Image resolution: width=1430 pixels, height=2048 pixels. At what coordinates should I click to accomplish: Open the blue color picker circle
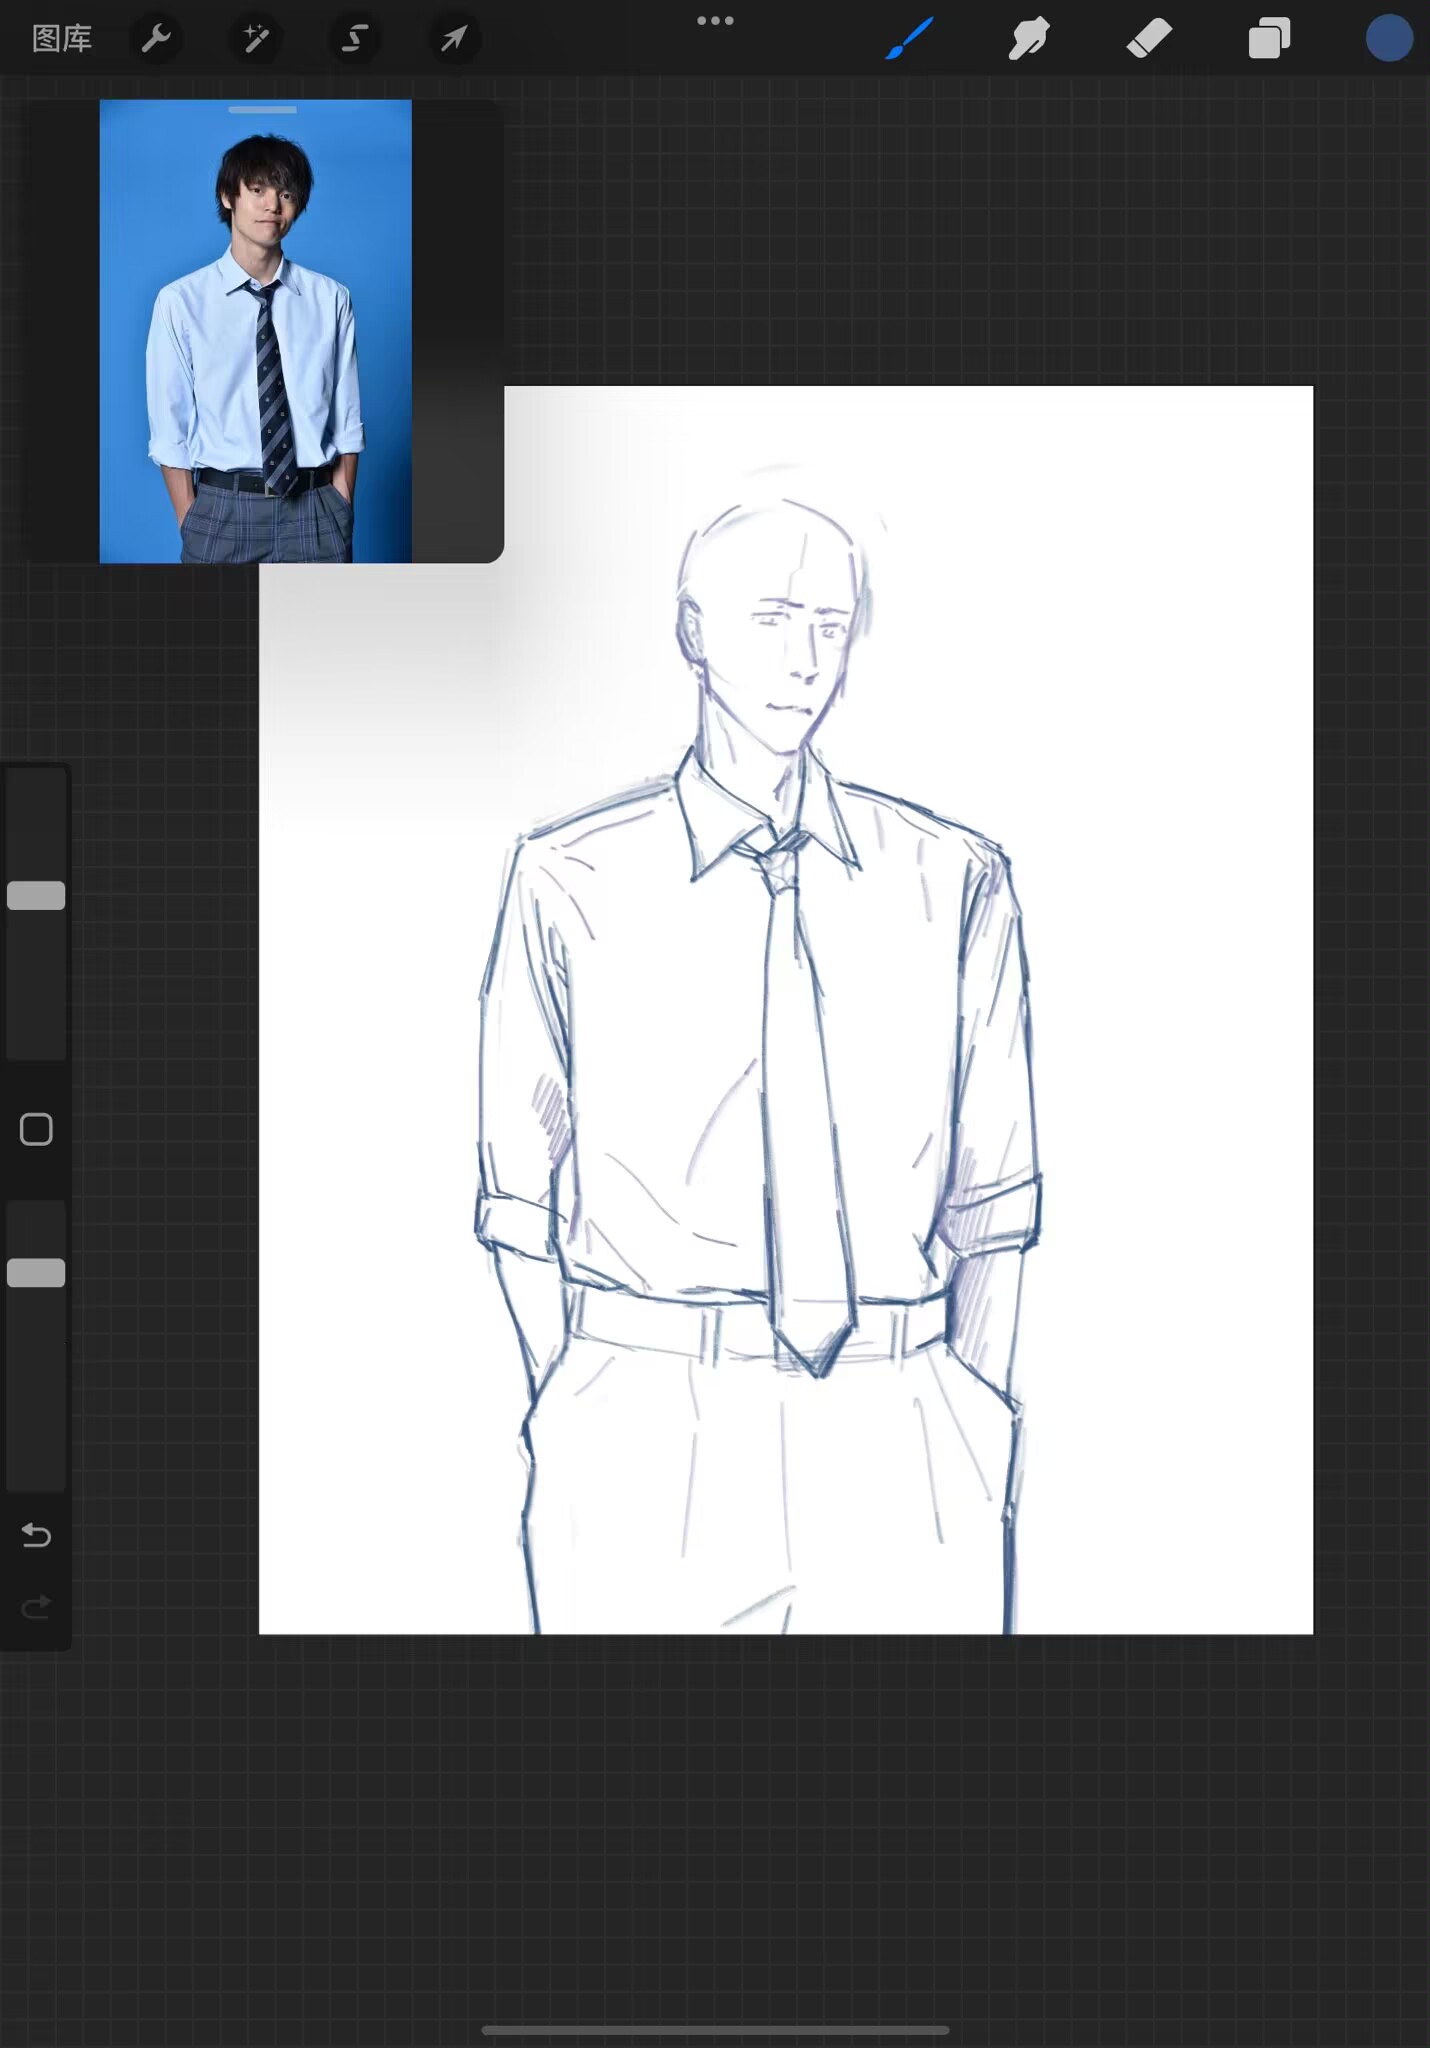coord(1389,39)
